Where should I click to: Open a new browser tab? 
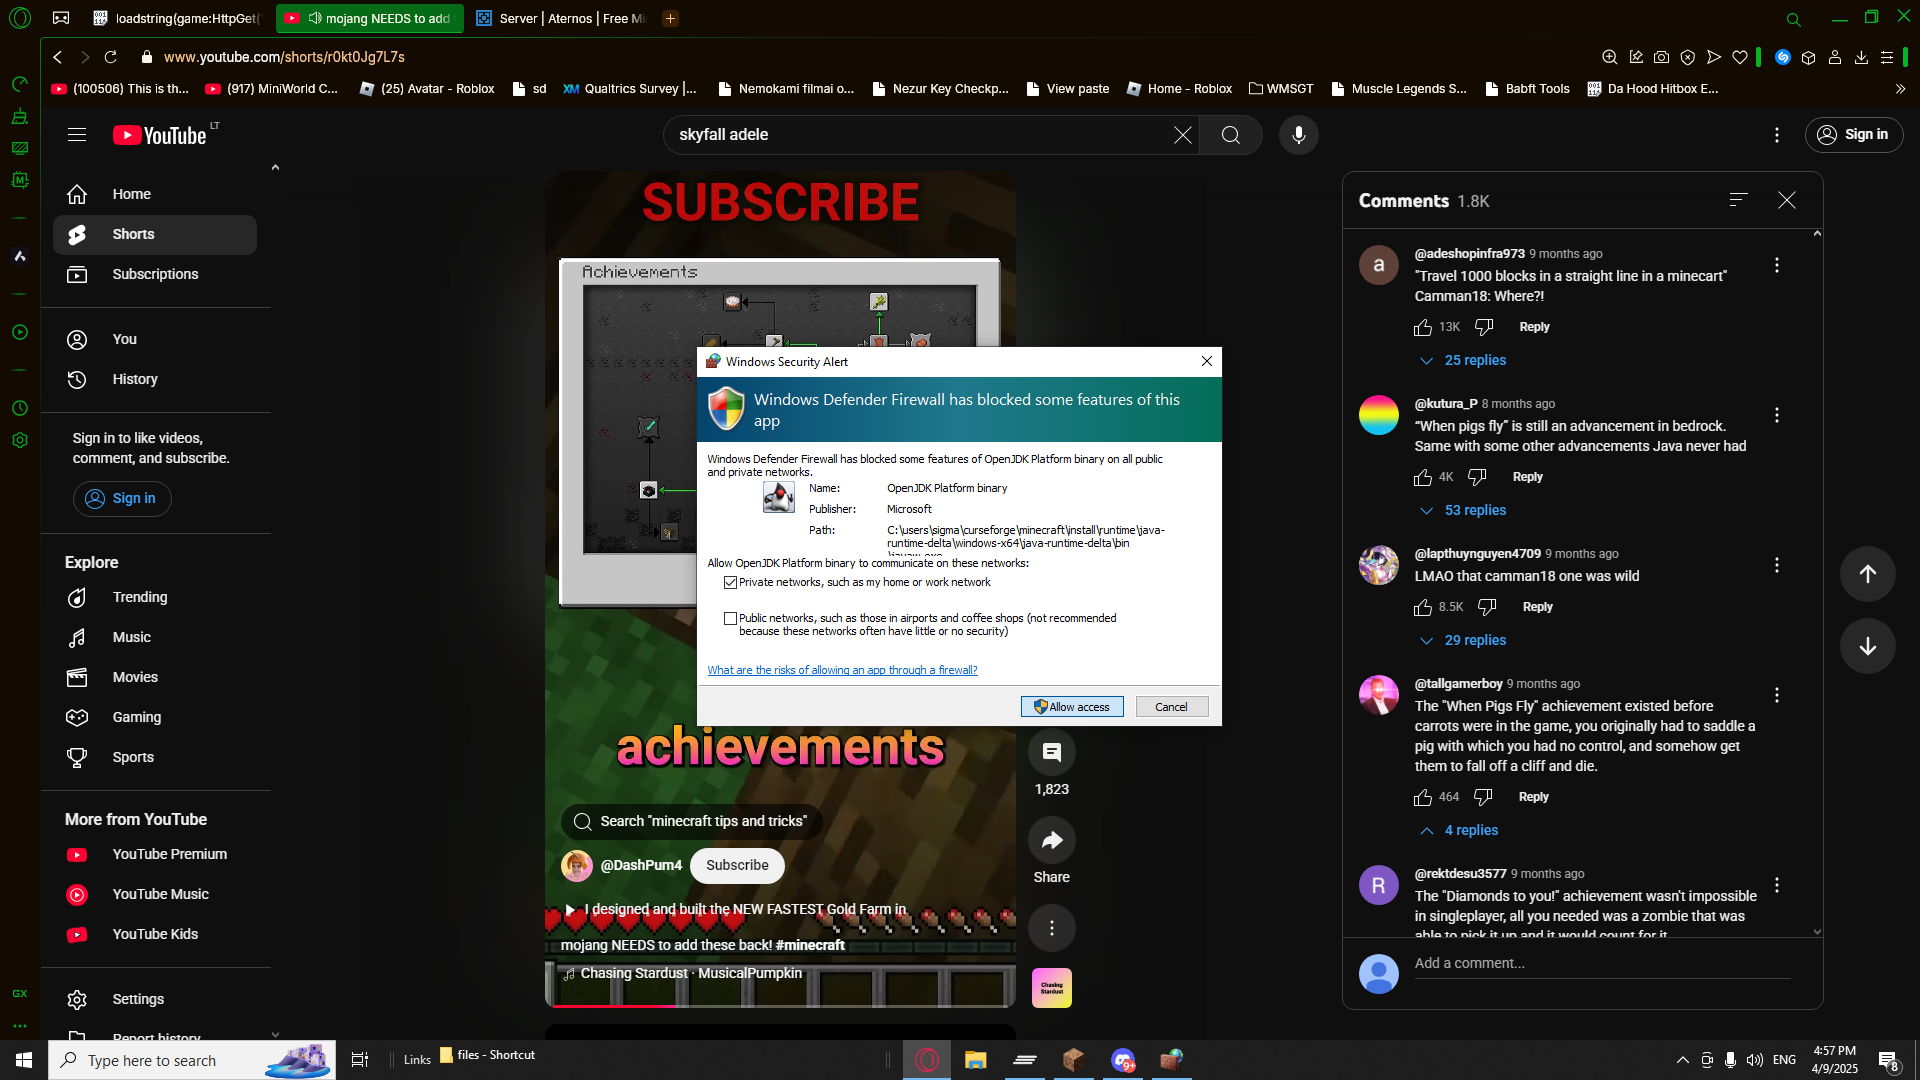click(x=670, y=18)
